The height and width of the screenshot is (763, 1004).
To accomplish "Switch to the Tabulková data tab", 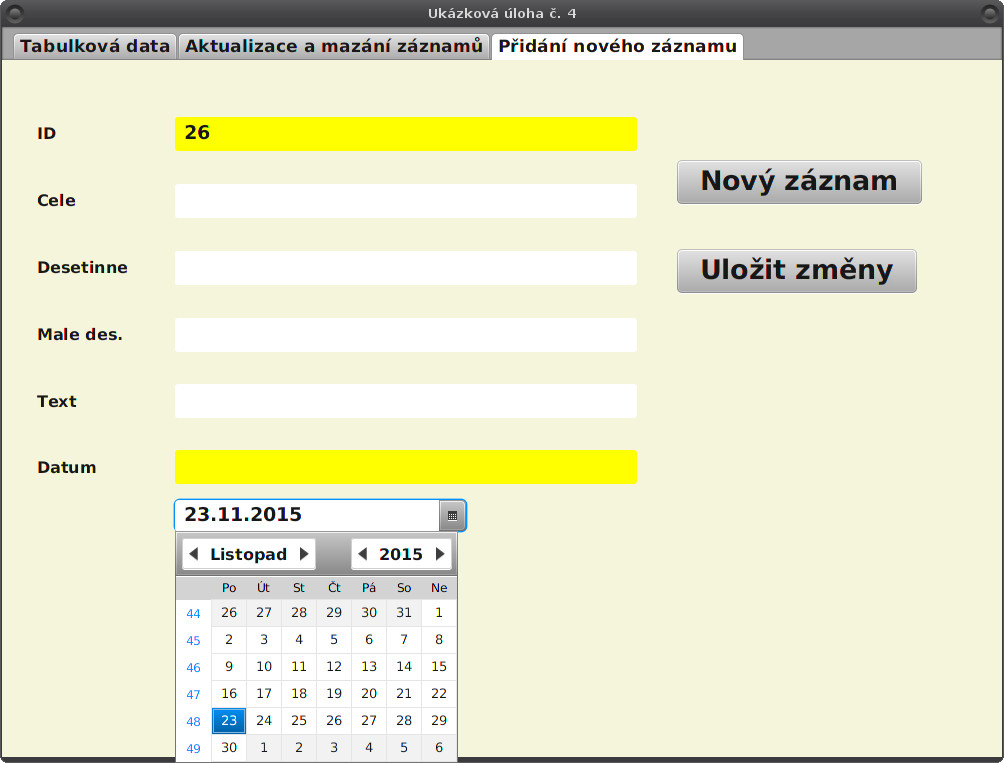I will click(x=94, y=45).
